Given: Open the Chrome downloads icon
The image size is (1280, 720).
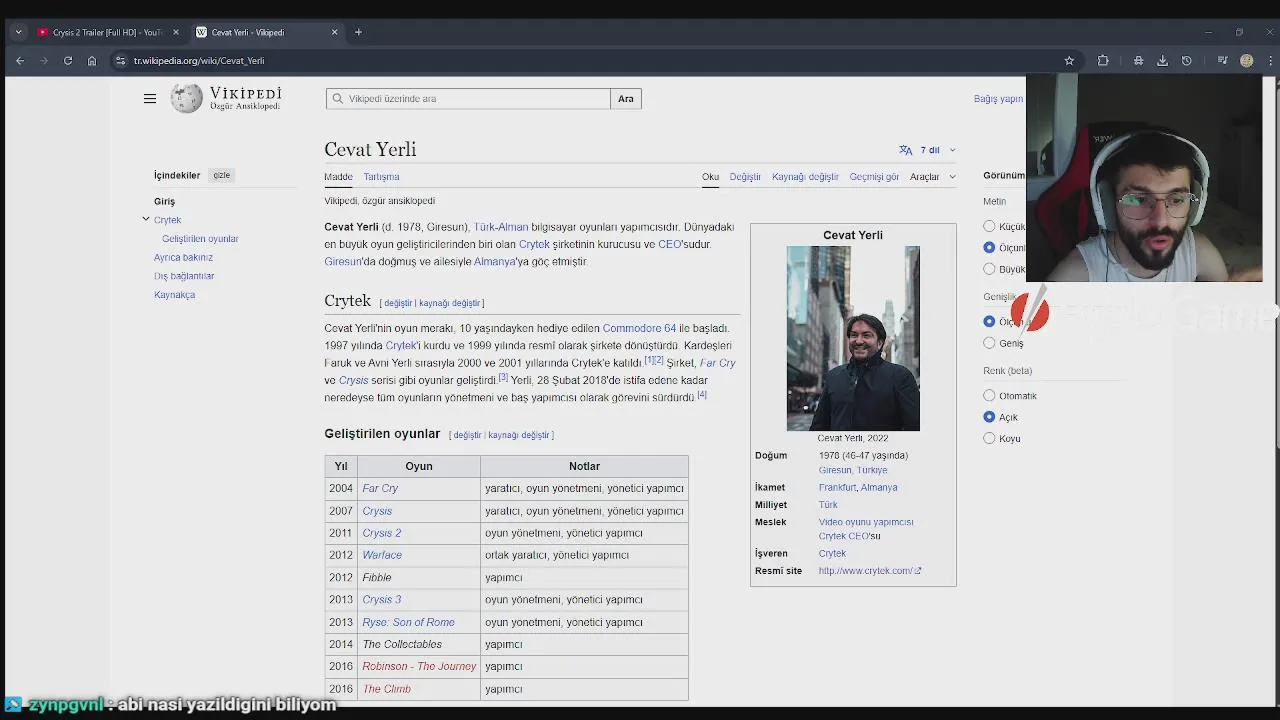Looking at the screenshot, I should coord(1162,61).
